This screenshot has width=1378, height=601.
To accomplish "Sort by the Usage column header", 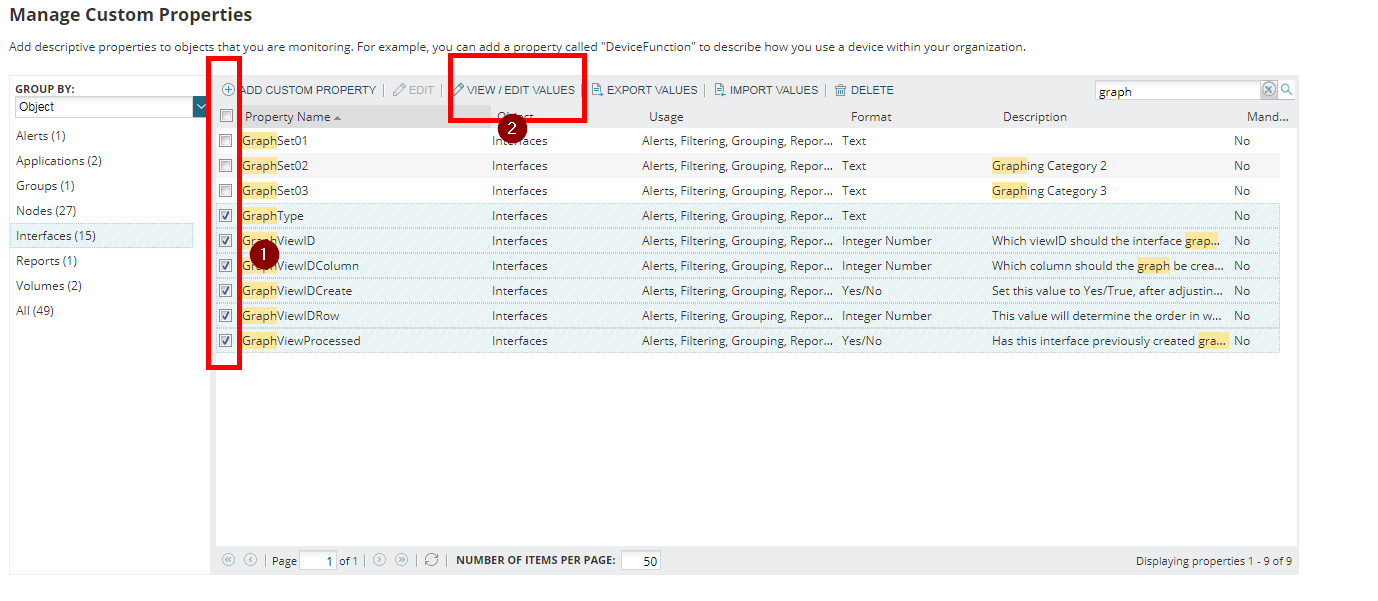I will click(x=666, y=117).
